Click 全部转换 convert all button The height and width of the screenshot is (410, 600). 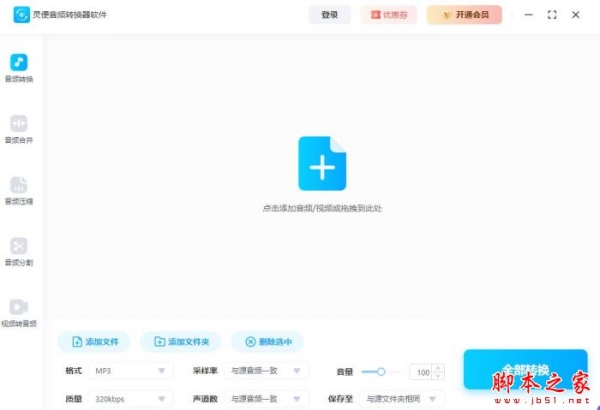(x=525, y=369)
